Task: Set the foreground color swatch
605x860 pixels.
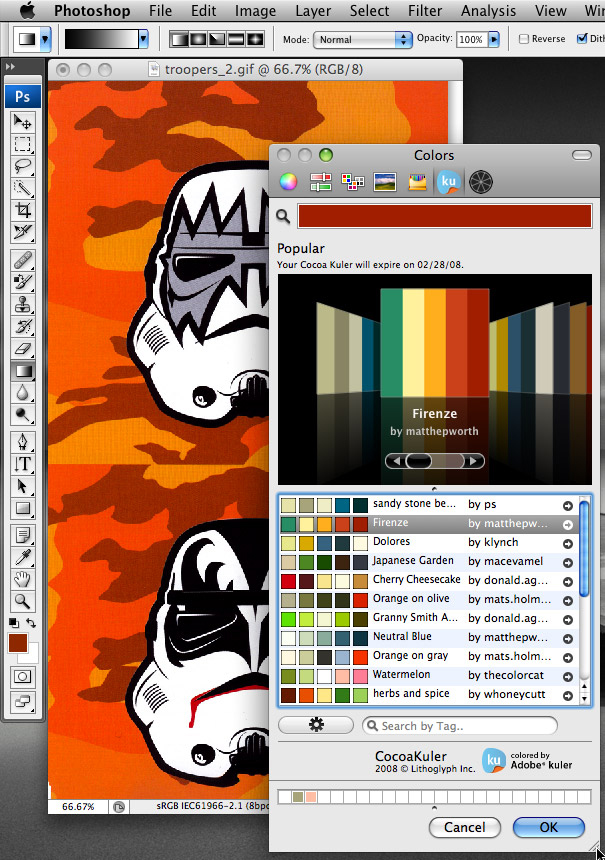Action: [18, 643]
